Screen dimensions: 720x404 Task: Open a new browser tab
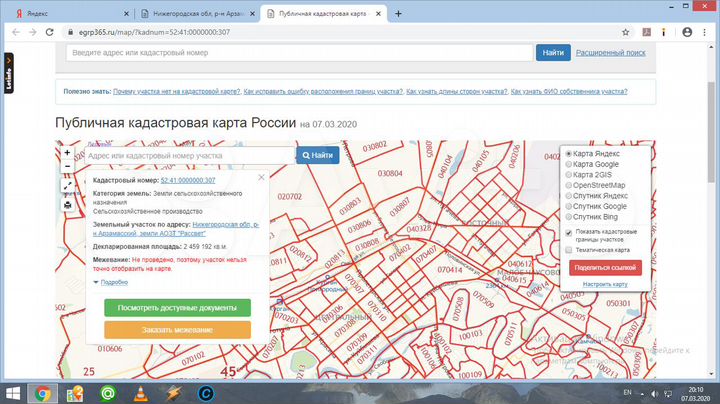tap(398, 14)
